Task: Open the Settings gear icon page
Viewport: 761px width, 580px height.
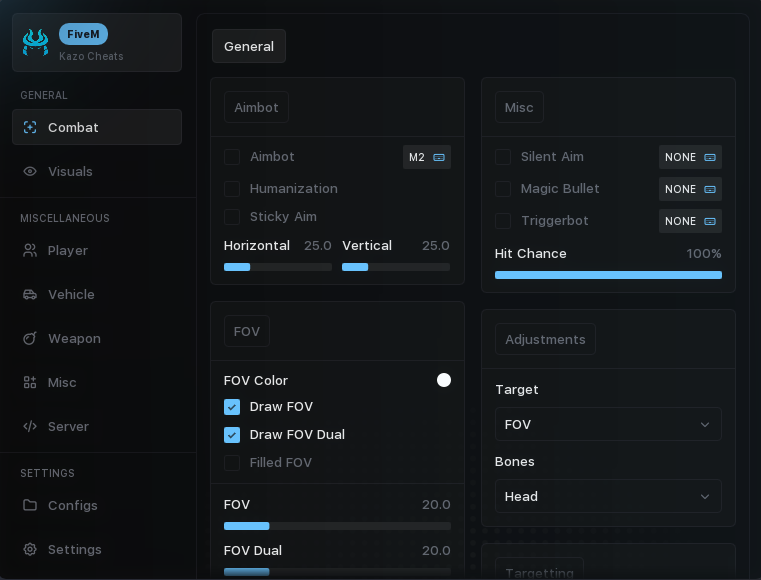Action: [30, 549]
